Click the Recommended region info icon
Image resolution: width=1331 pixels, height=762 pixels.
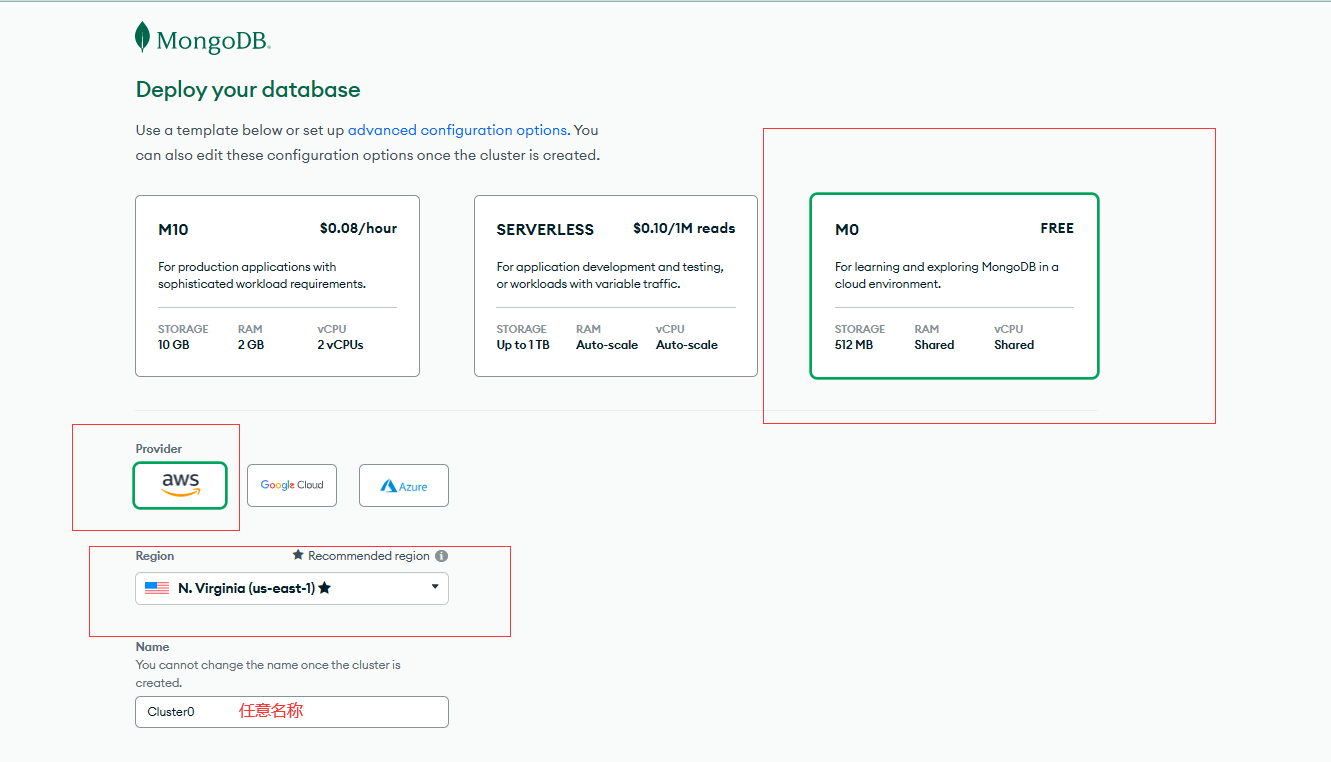pyautogui.click(x=441, y=556)
